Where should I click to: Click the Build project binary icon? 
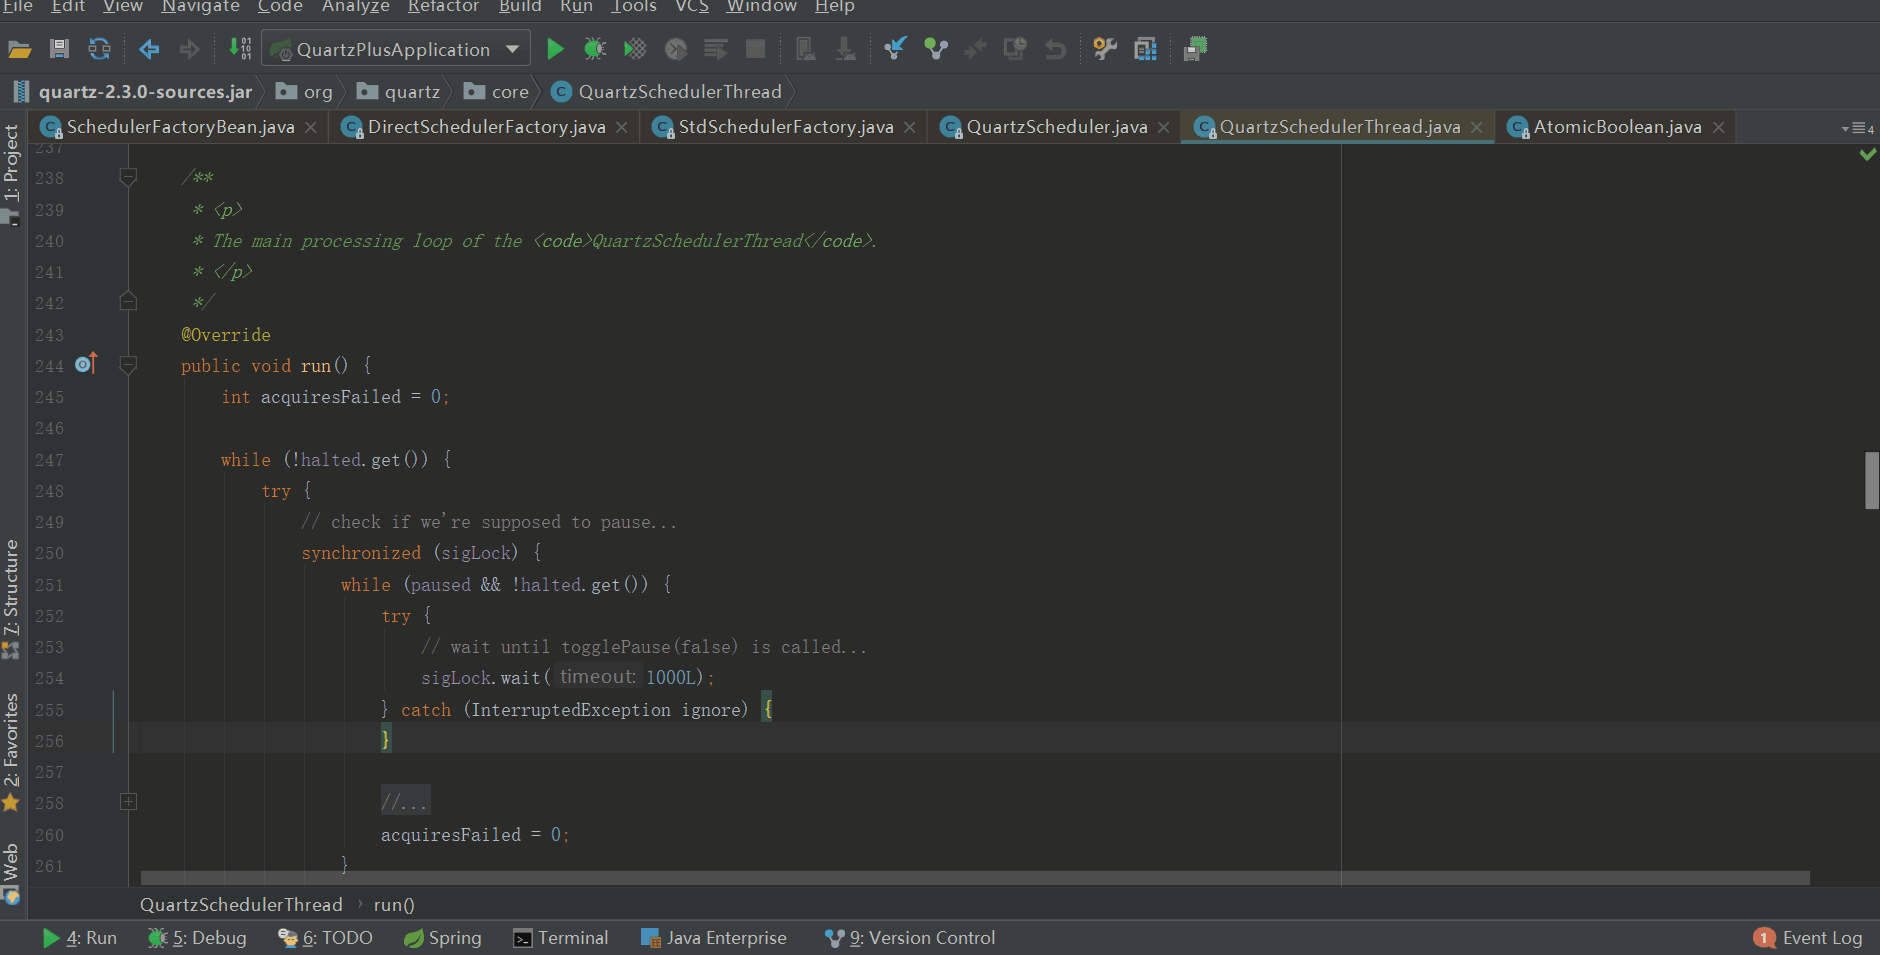[240, 49]
